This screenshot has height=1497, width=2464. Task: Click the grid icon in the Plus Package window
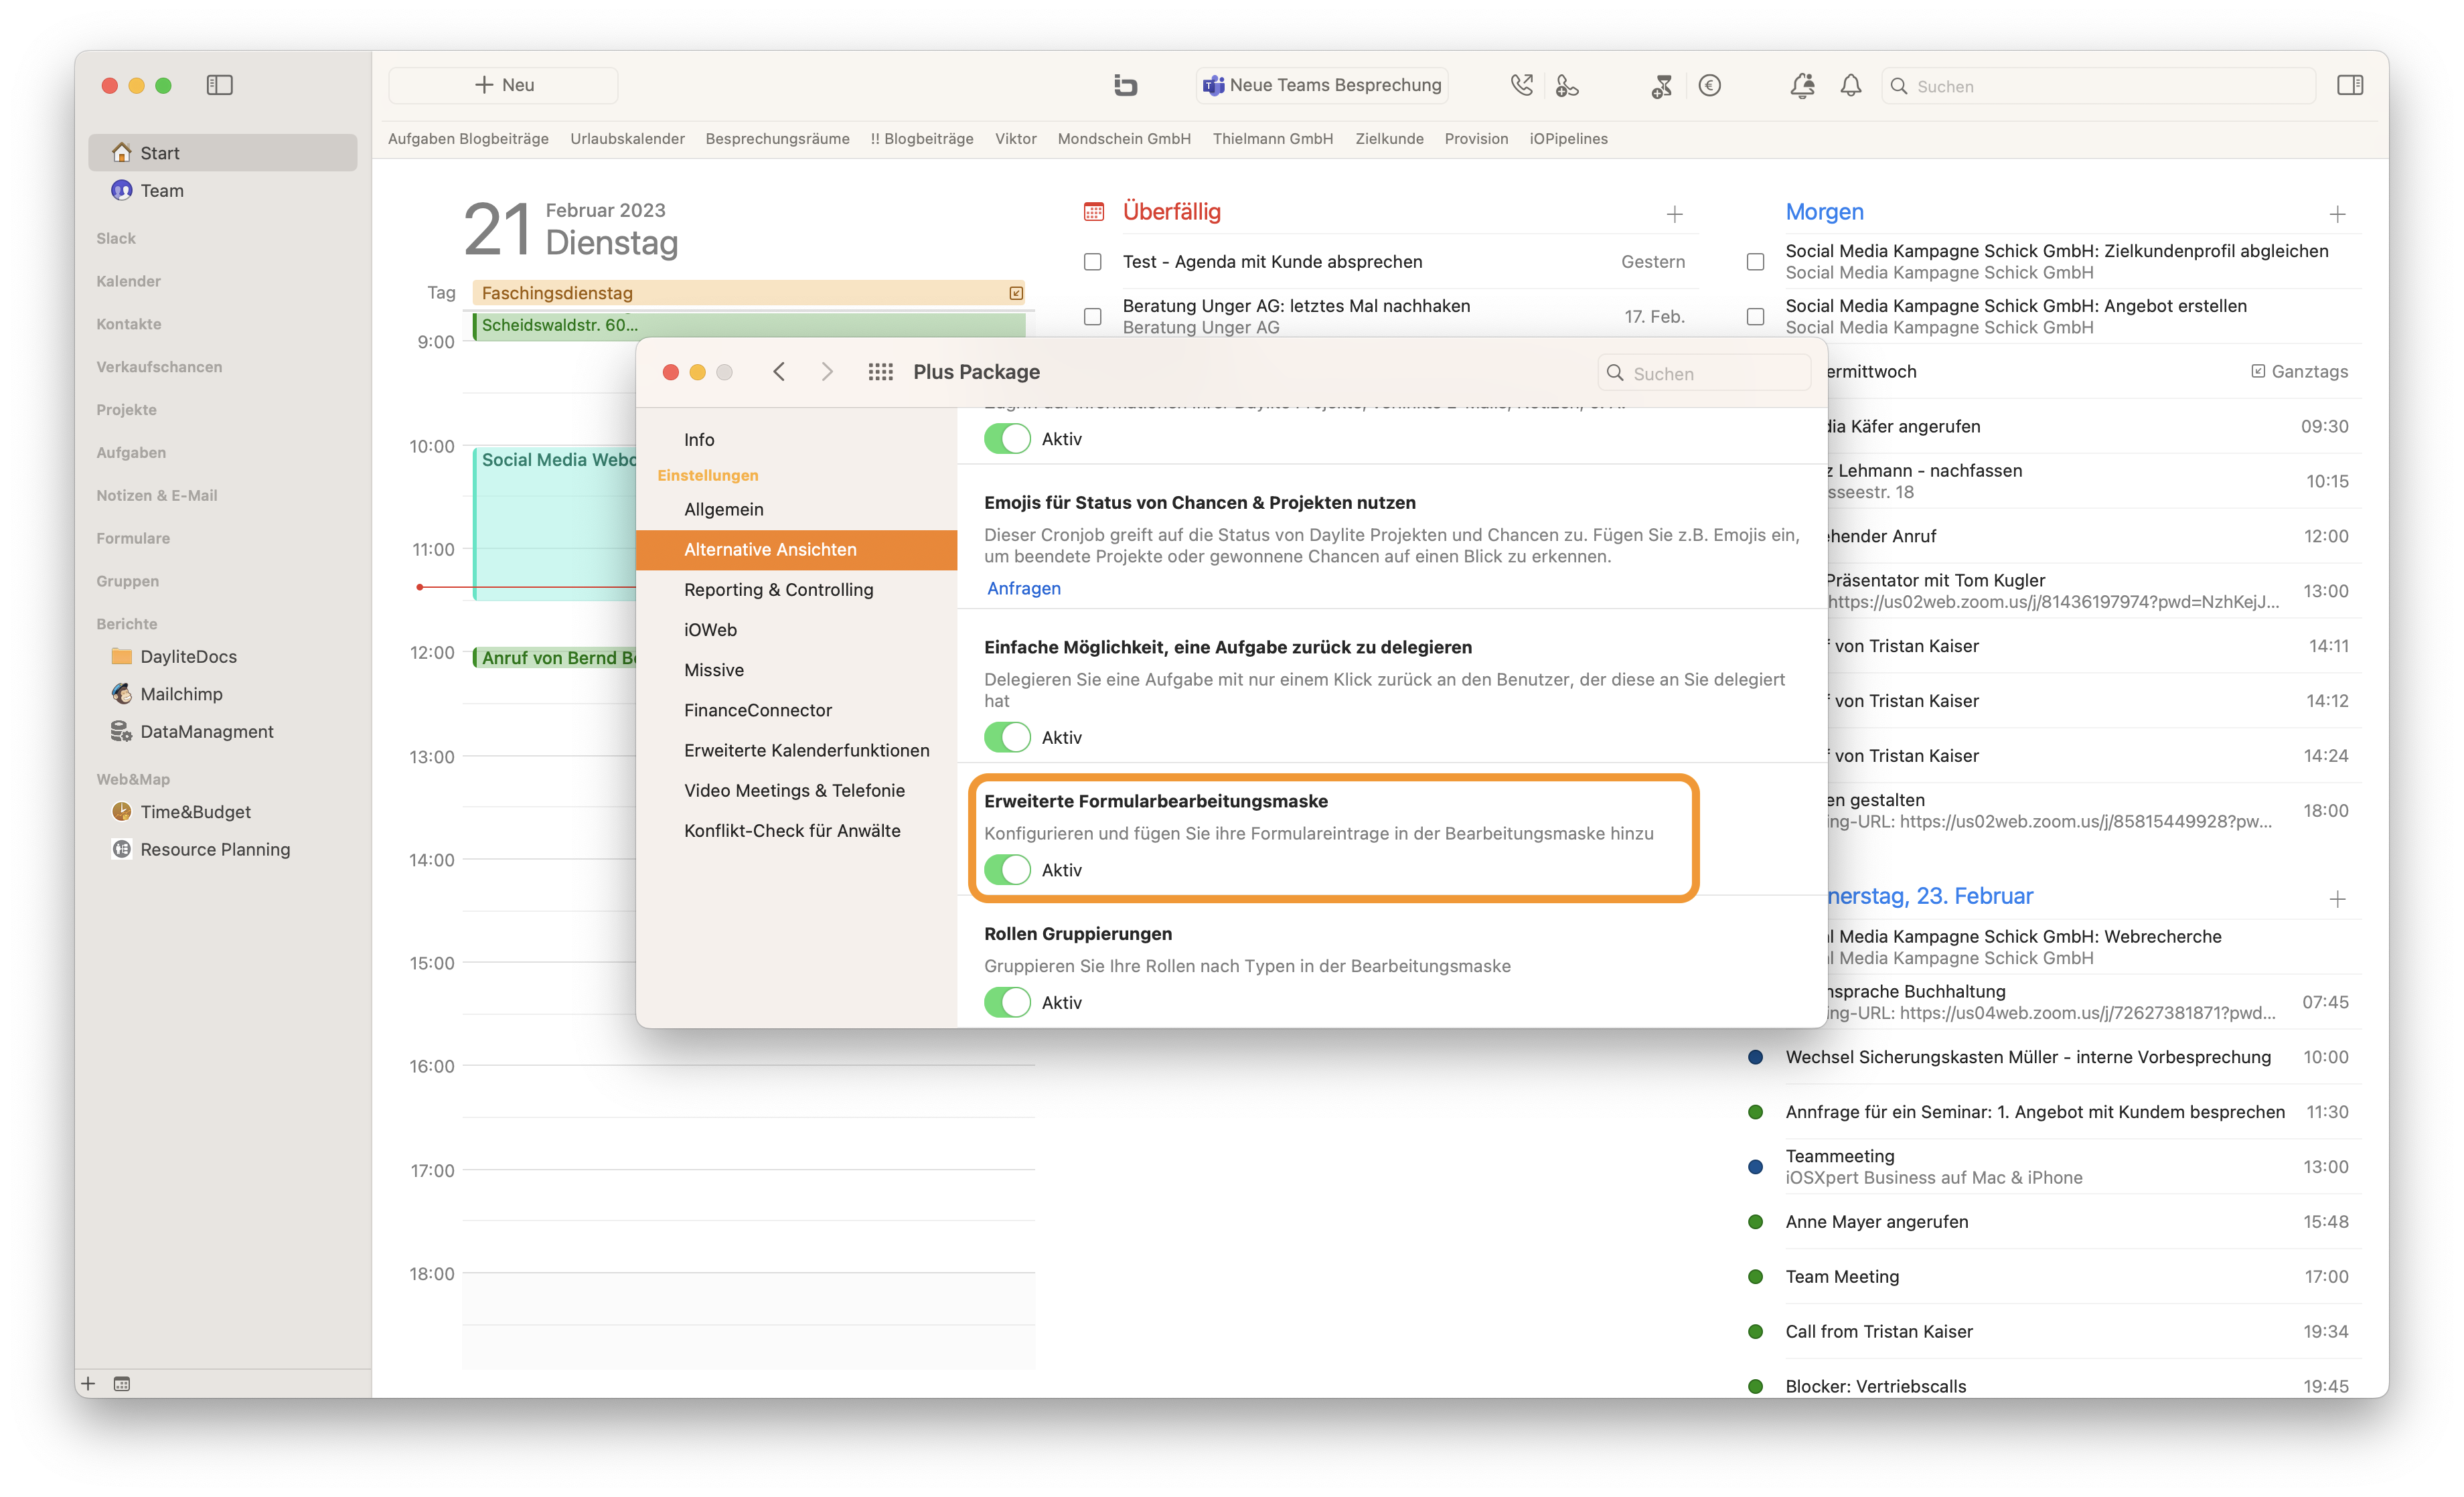click(x=880, y=371)
